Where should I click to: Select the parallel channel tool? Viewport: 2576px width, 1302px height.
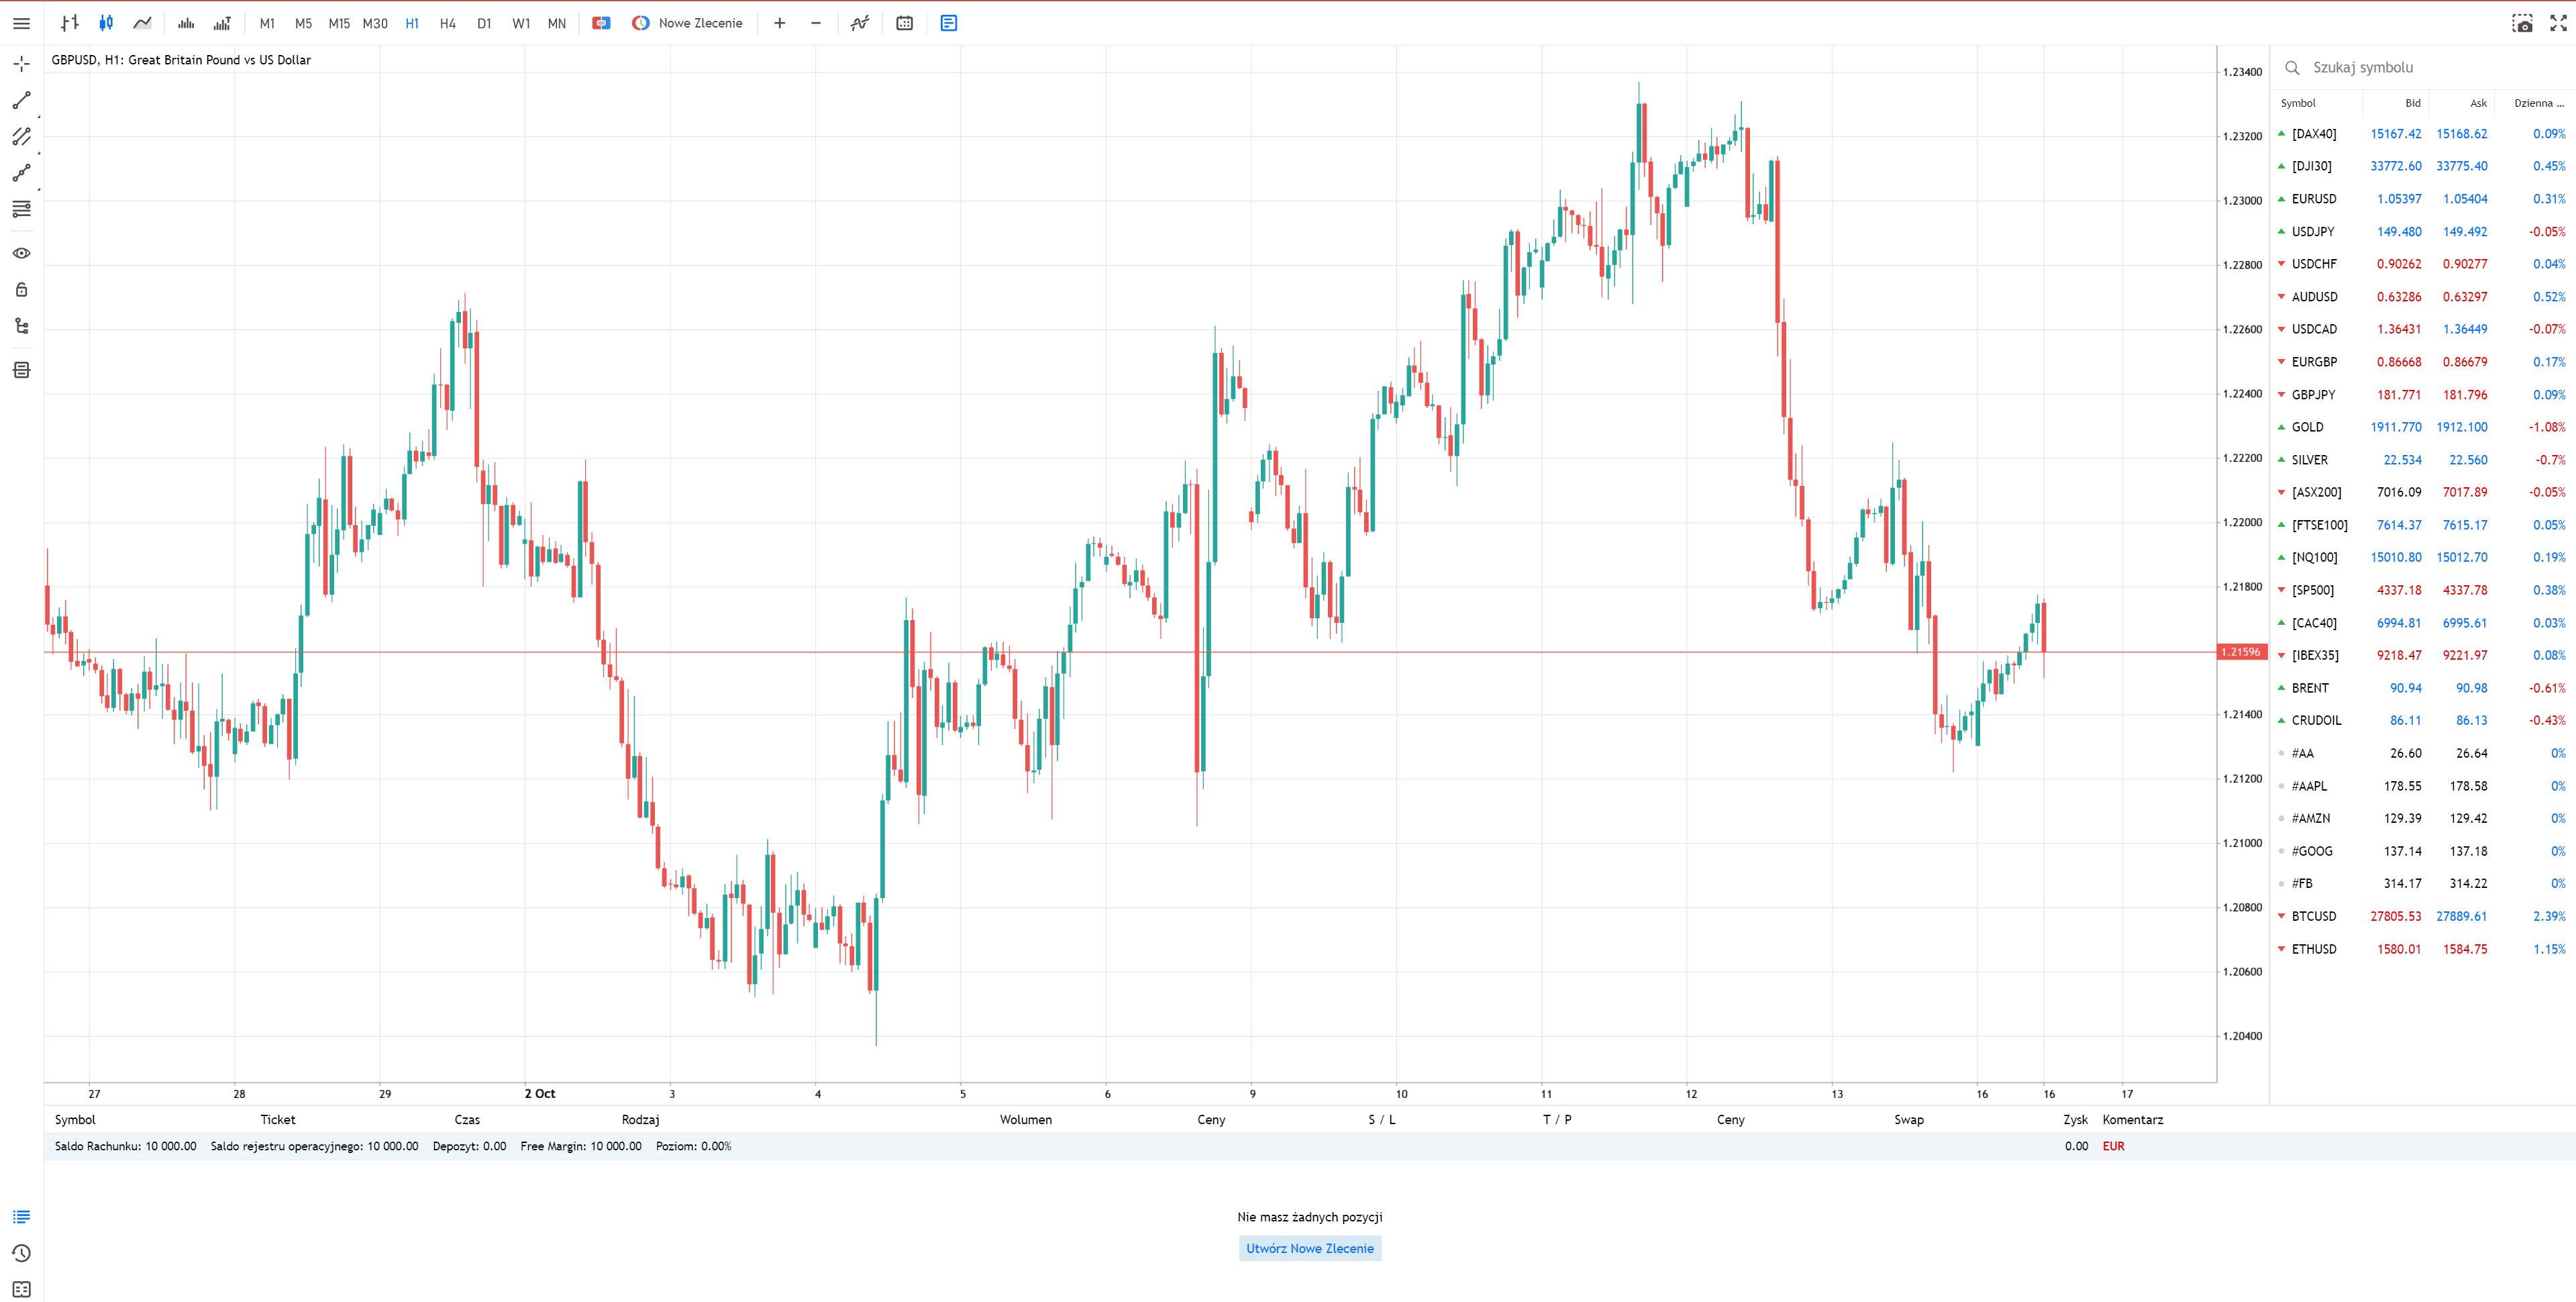[21, 136]
